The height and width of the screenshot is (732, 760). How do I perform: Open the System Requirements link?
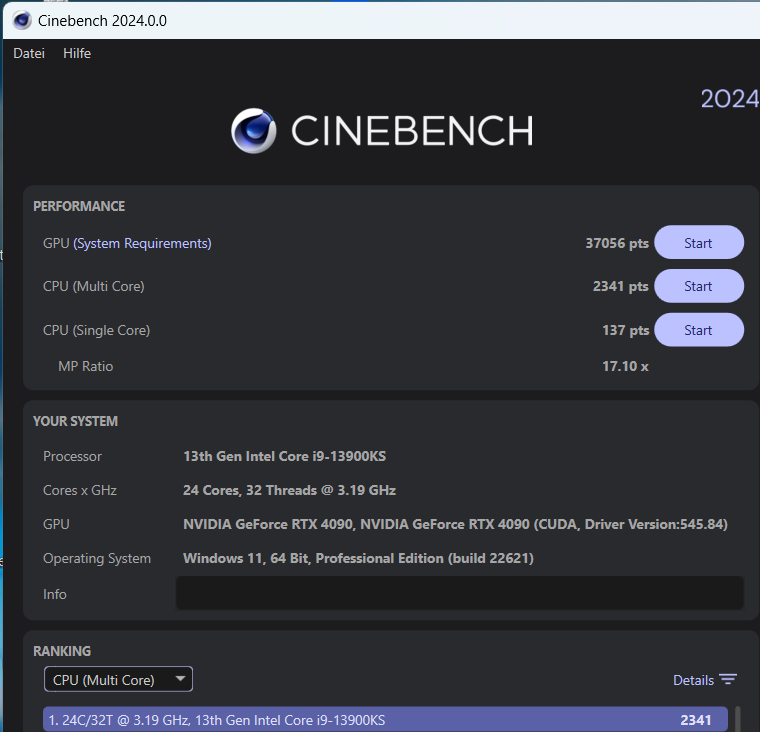click(x=142, y=243)
